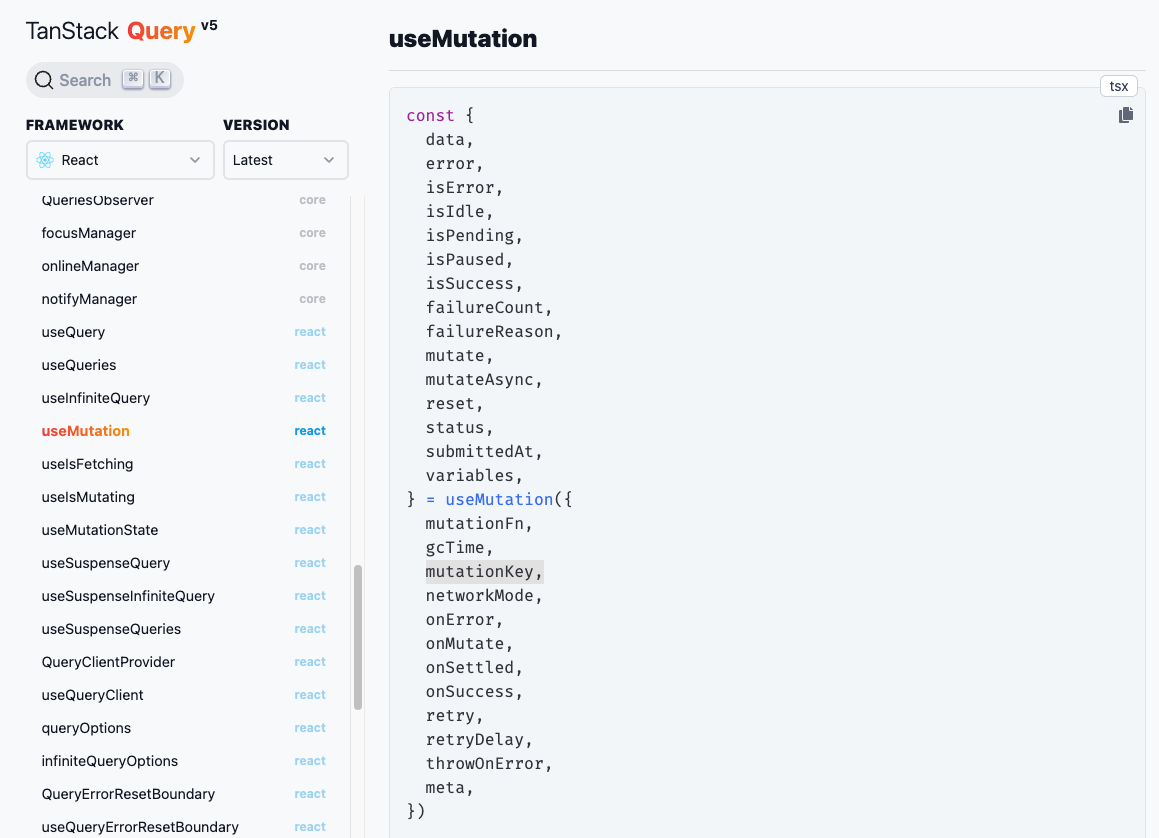
Task: Click the FRAMEWORK section label
Action: (x=75, y=125)
